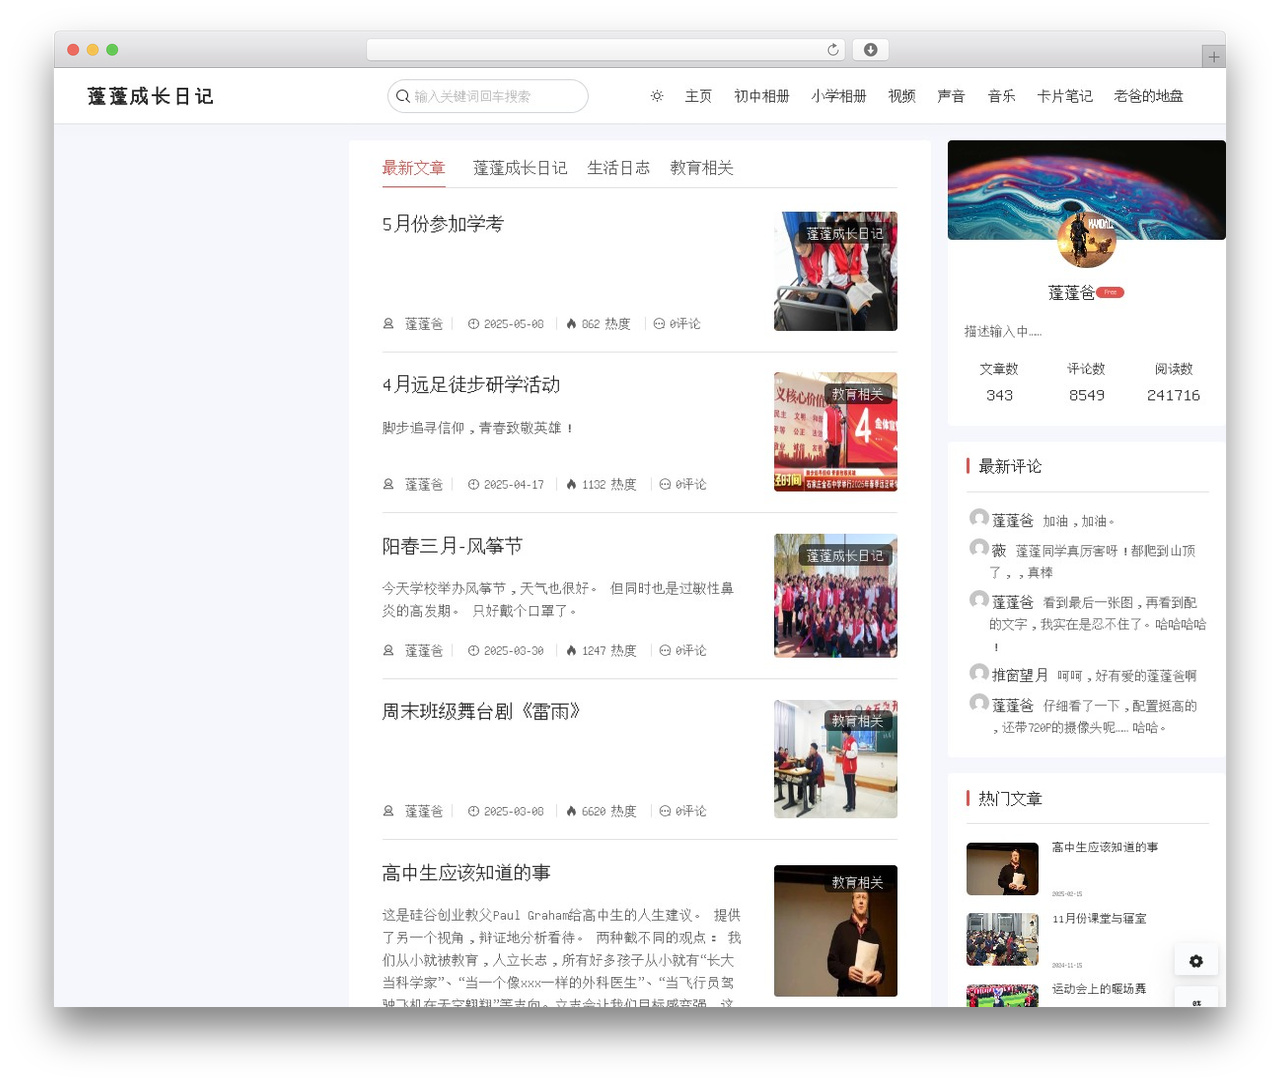Click the comment icon on 周末班级舞台剧 post

coord(665,811)
